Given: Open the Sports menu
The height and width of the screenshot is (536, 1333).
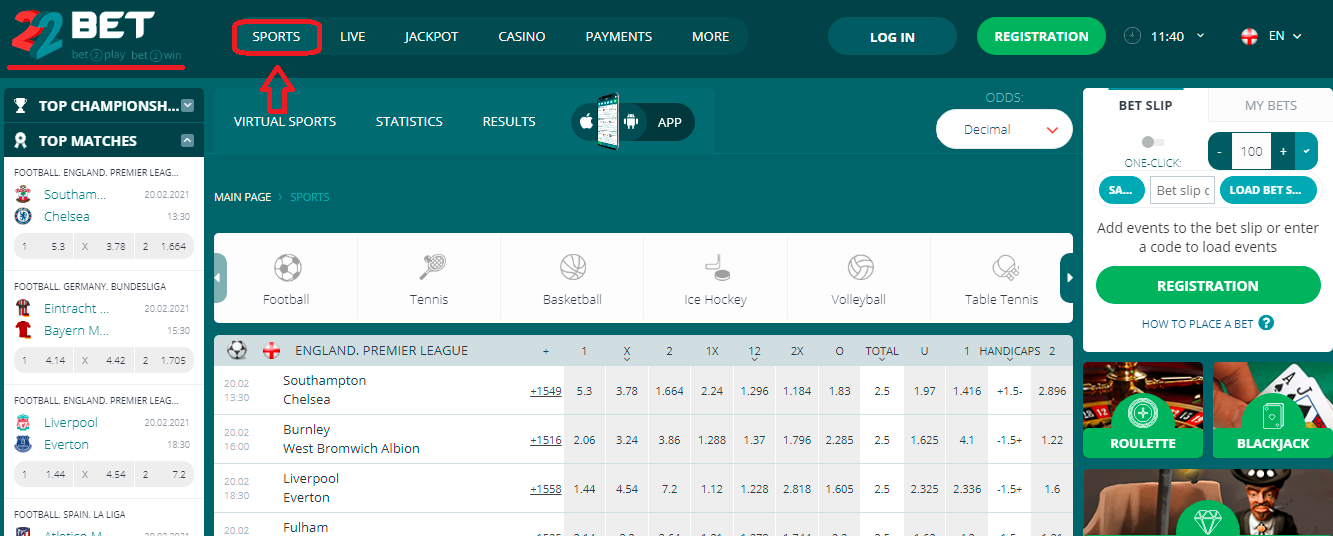Looking at the screenshot, I should tap(276, 36).
